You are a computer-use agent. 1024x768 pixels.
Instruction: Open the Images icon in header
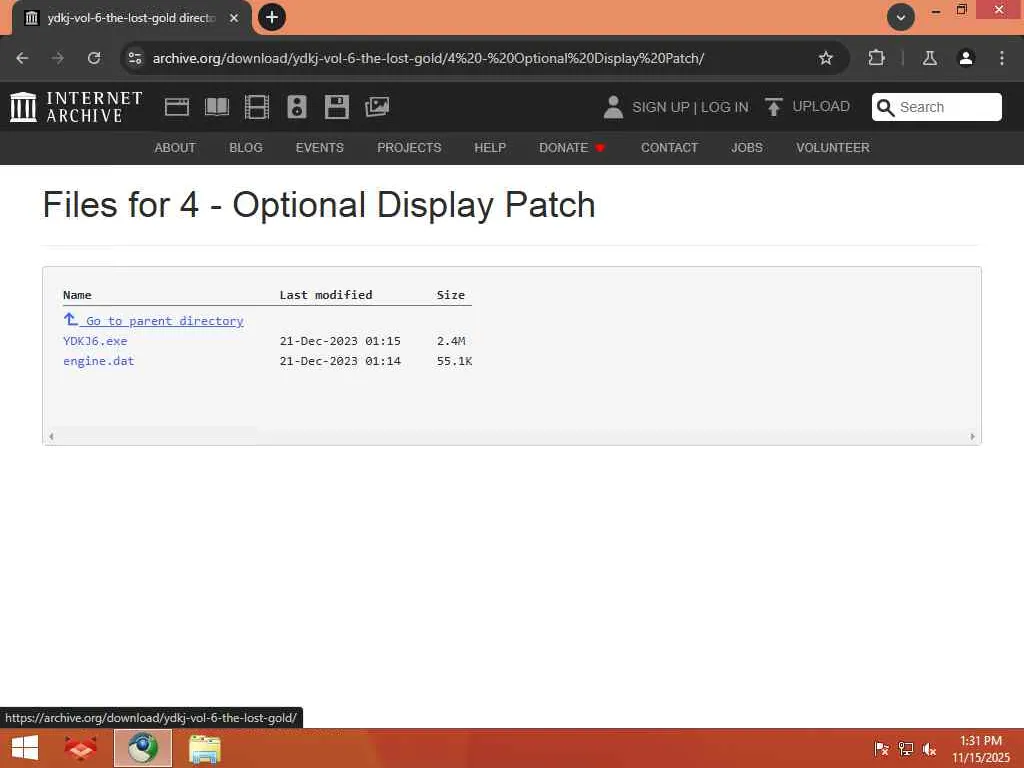pyautogui.click(x=377, y=107)
